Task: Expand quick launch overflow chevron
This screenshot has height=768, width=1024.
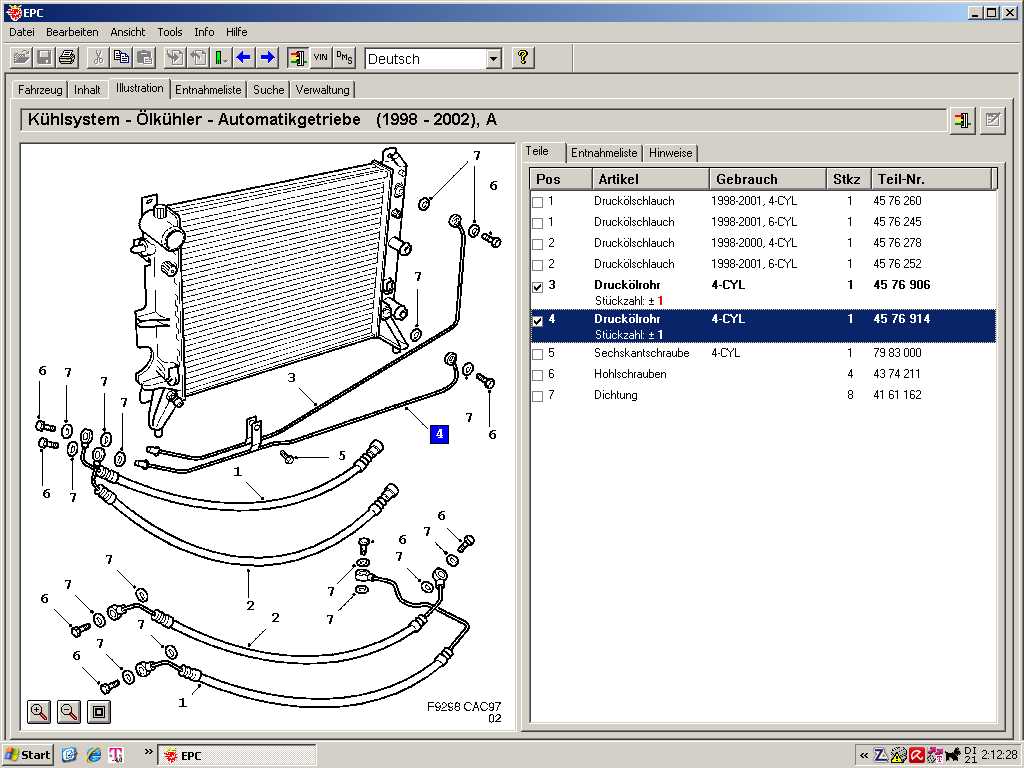Action: point(148,752)
